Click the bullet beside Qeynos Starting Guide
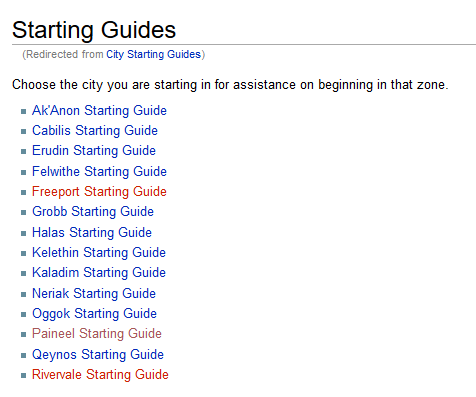 coord(23,355)
